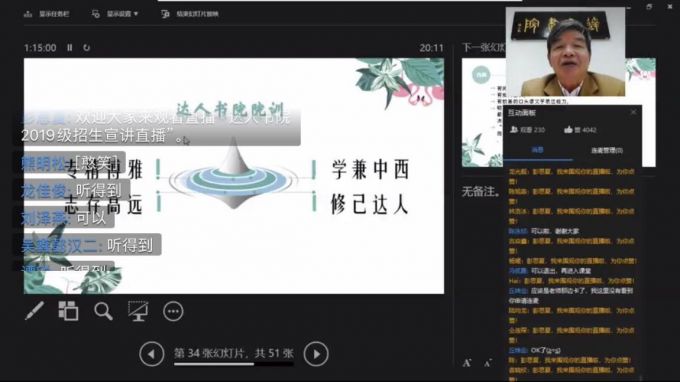
Task: Click 结束幻灯片放映 end slide show
Action: 190,14
